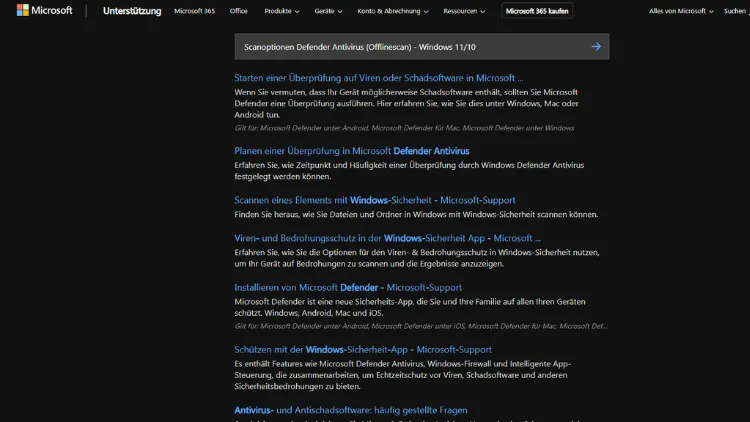
Task: Open result Viren- und Bedrohungsschutz in der Windows-Sicherheit
Action: [x=387, y=238]
